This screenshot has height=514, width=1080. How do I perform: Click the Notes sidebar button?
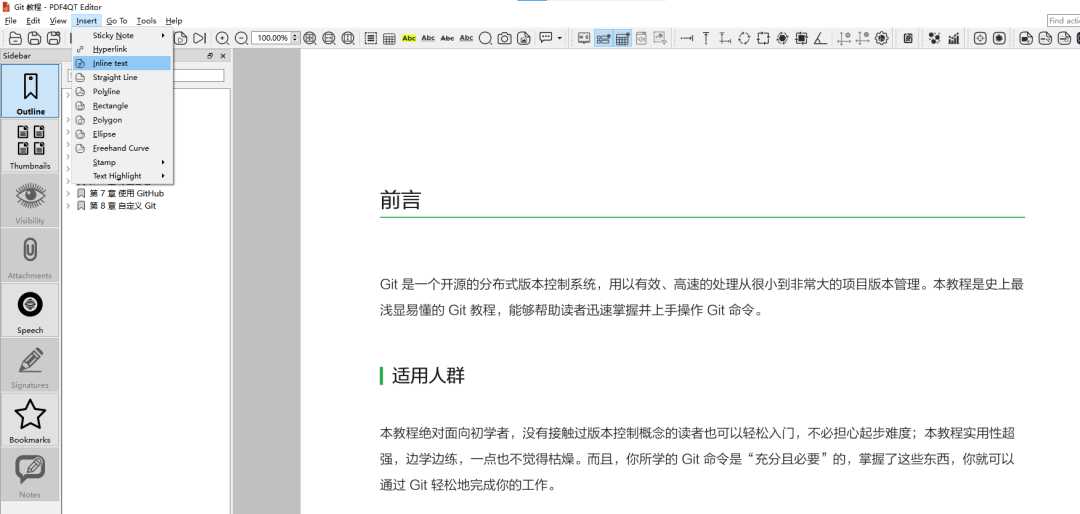(x=30, y=475)
